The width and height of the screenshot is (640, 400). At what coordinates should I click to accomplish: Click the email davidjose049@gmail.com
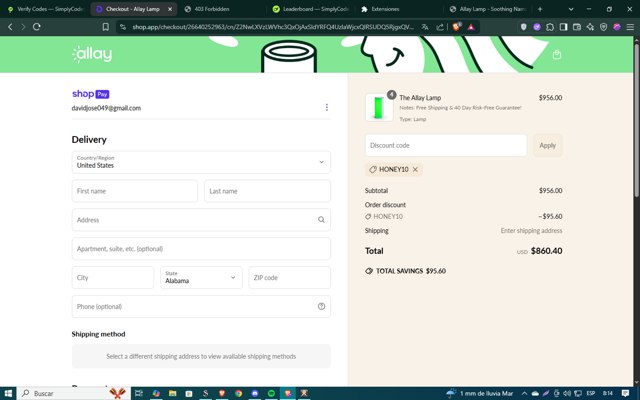pyautogui.click(x=106, y=108)
